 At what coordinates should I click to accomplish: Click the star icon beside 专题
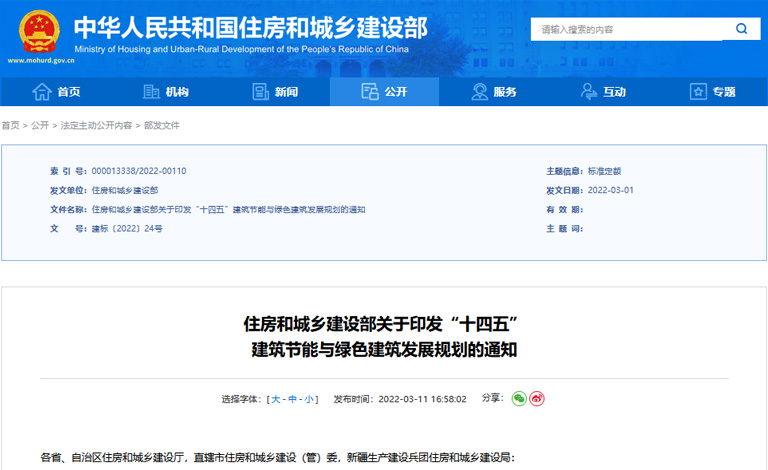tap(698, 92)
